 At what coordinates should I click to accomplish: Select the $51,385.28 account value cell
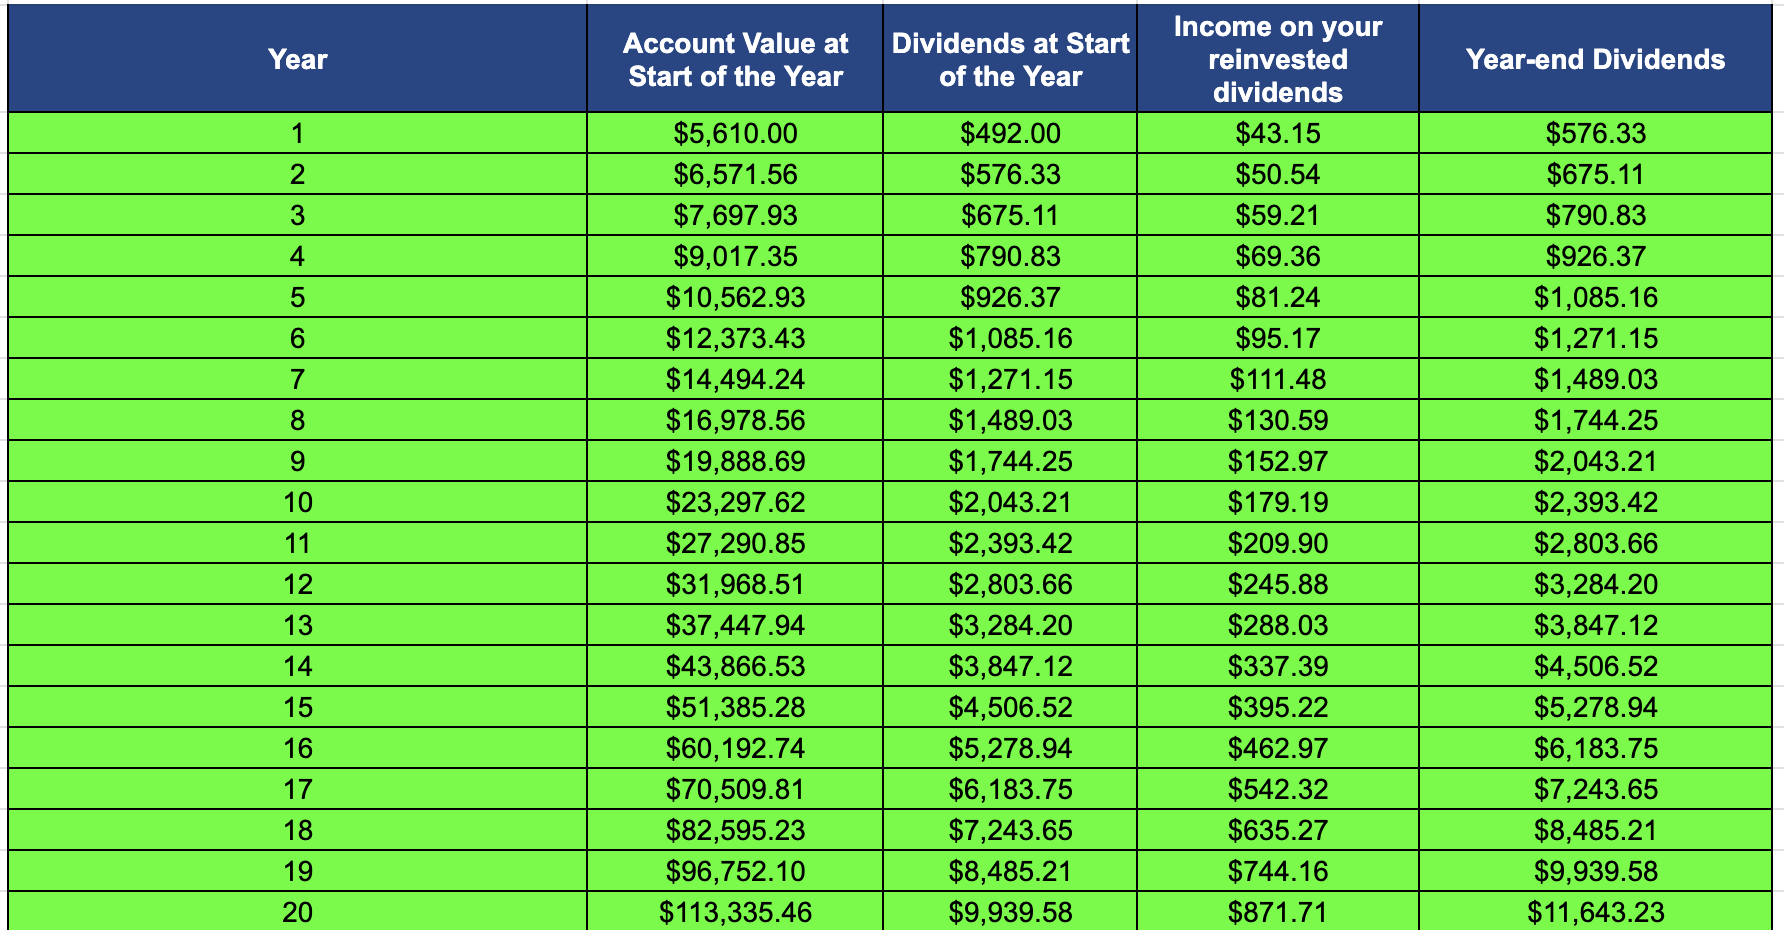735,707
